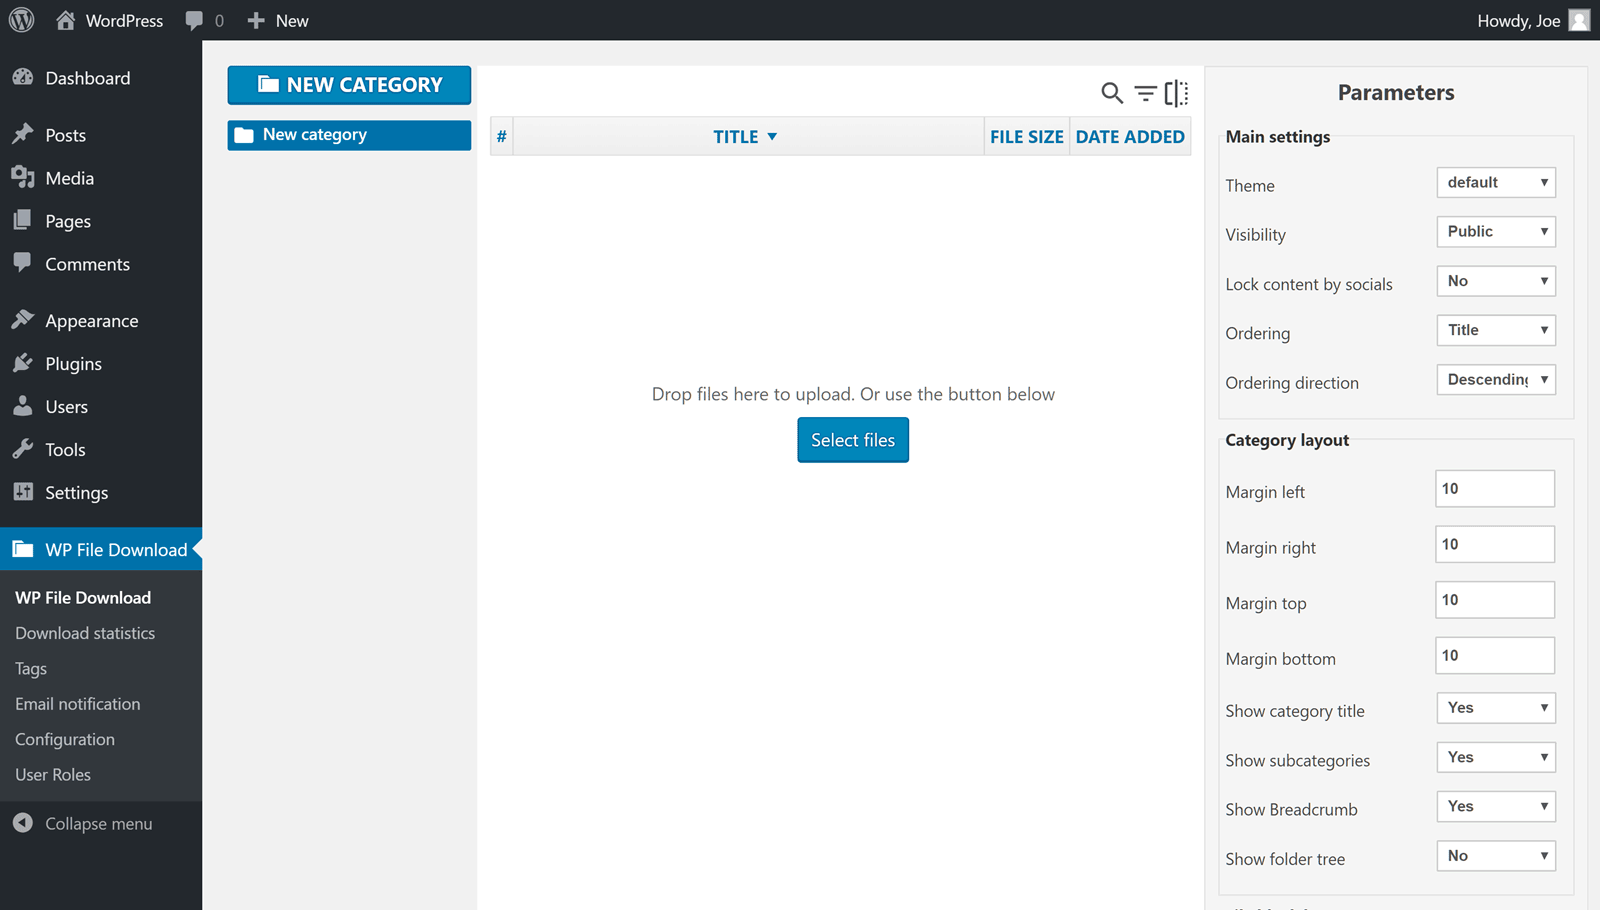Select the New category tree item
The width and height of the screenshot is (1600, 910).
pos(349,135)
